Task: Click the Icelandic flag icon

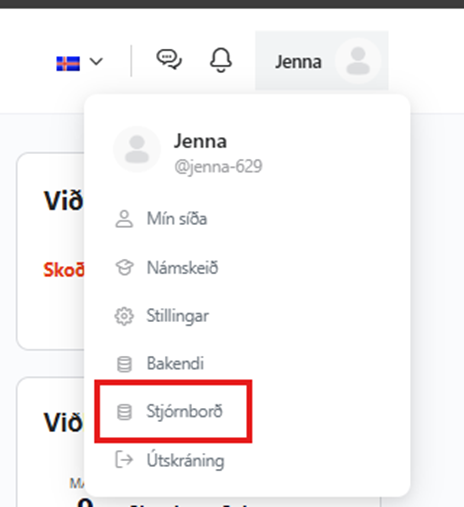Action: tap(68, 63)
